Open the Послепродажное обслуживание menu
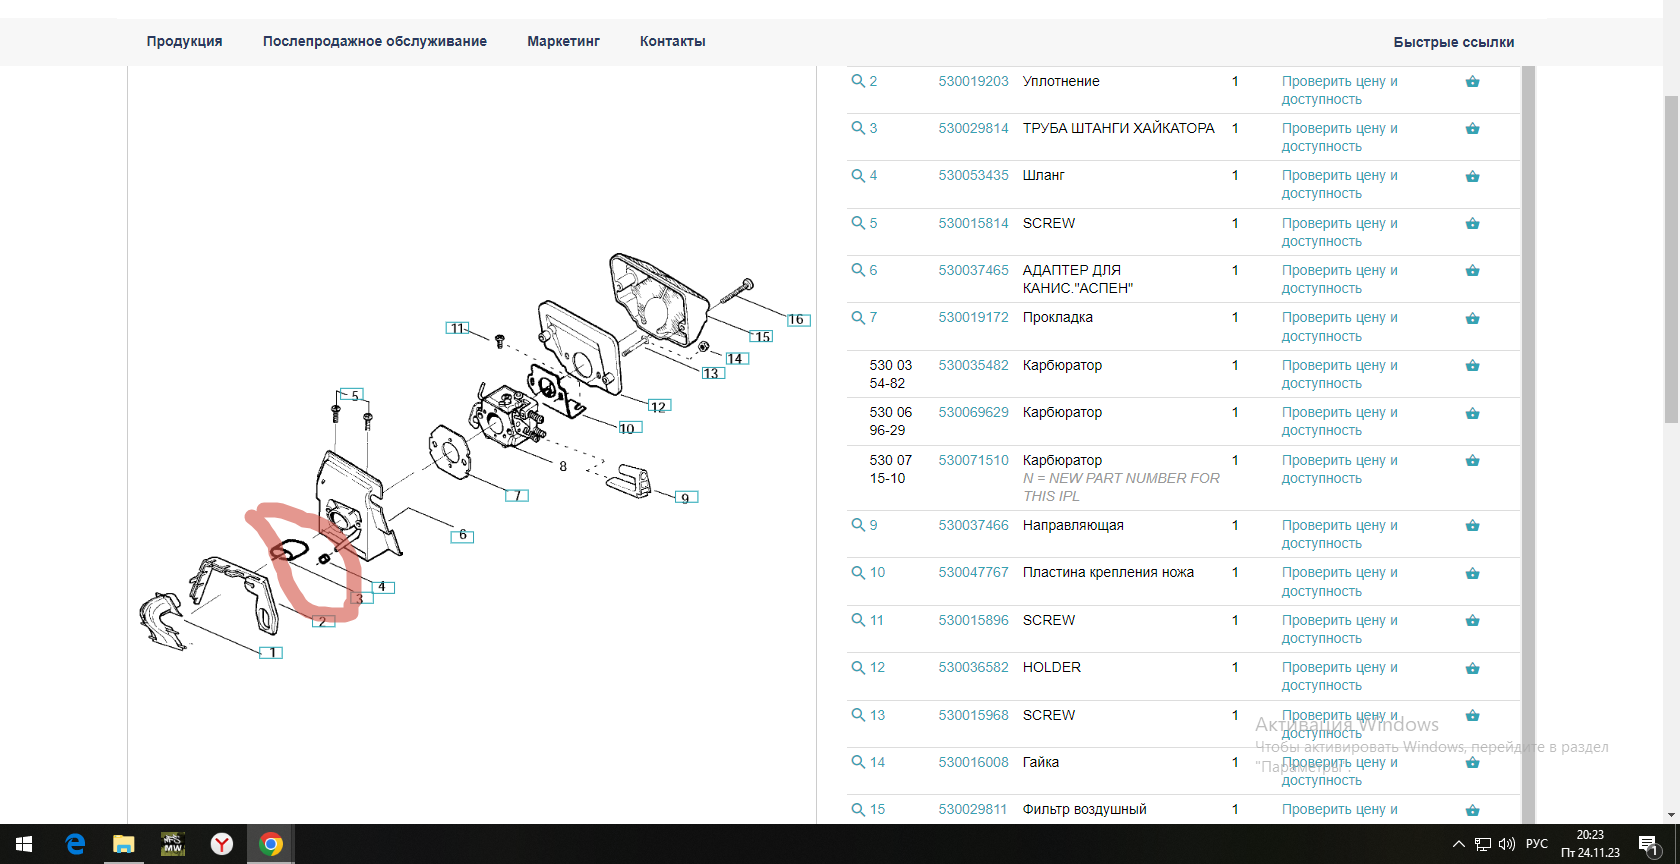This screenshot has width=1680, height=864. click(x=374, y=41)
